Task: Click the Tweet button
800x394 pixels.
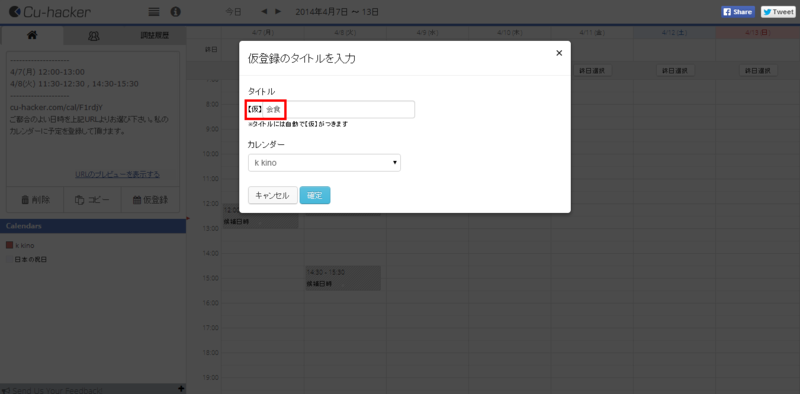Action: 778,12
